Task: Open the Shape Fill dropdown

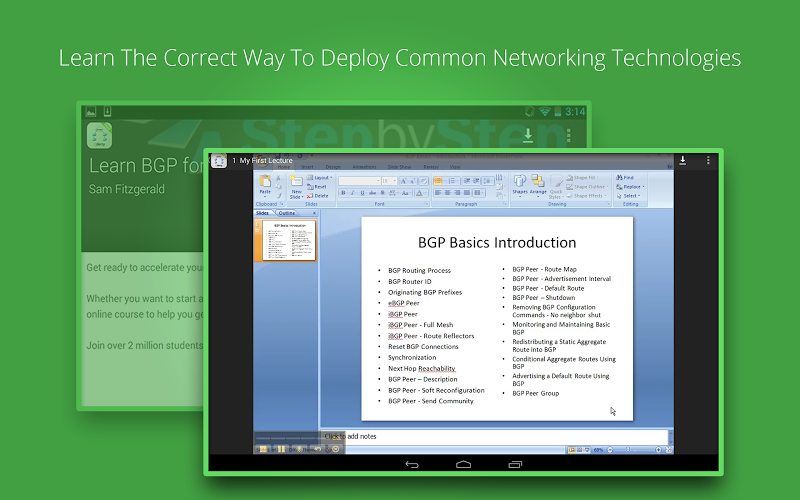Action: 582,178
